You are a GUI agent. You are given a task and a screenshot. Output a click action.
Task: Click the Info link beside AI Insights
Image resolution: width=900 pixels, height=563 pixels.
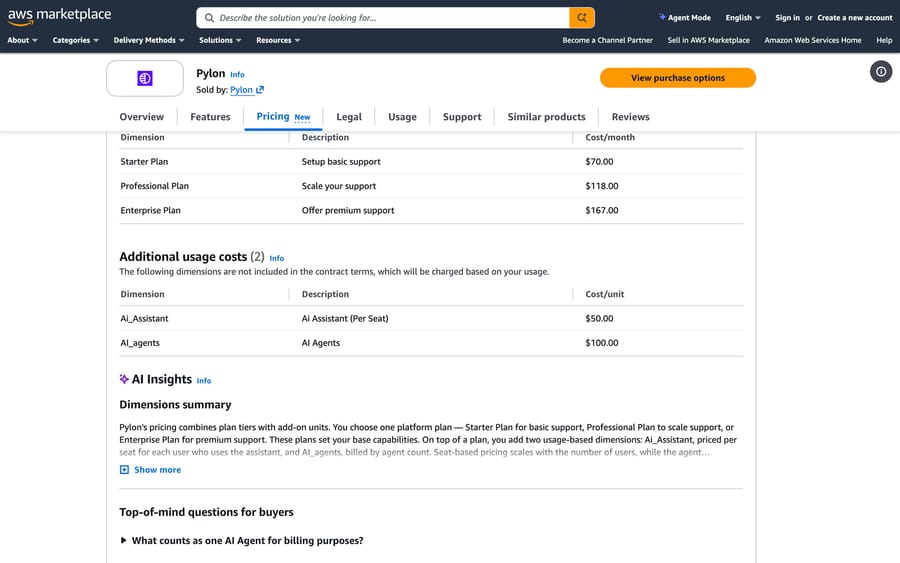(x=204, y=380)
